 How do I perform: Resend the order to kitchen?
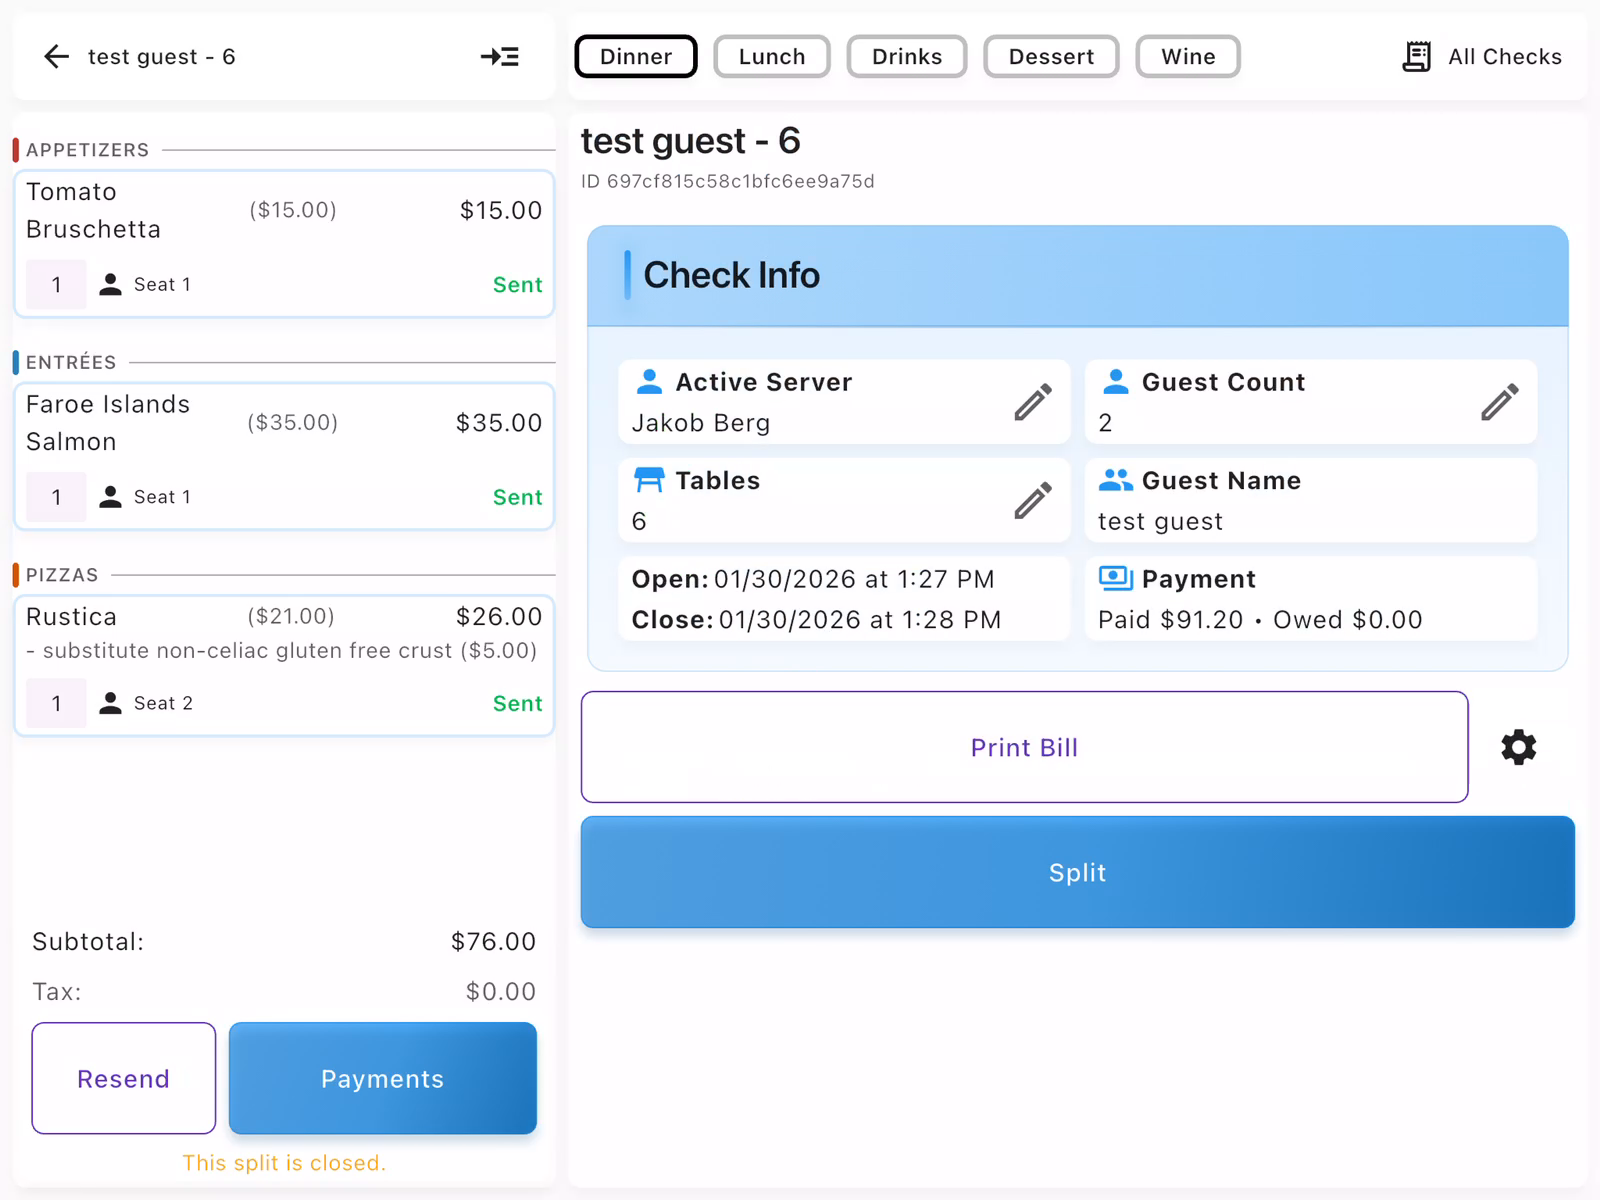[x=124, y=1078]
